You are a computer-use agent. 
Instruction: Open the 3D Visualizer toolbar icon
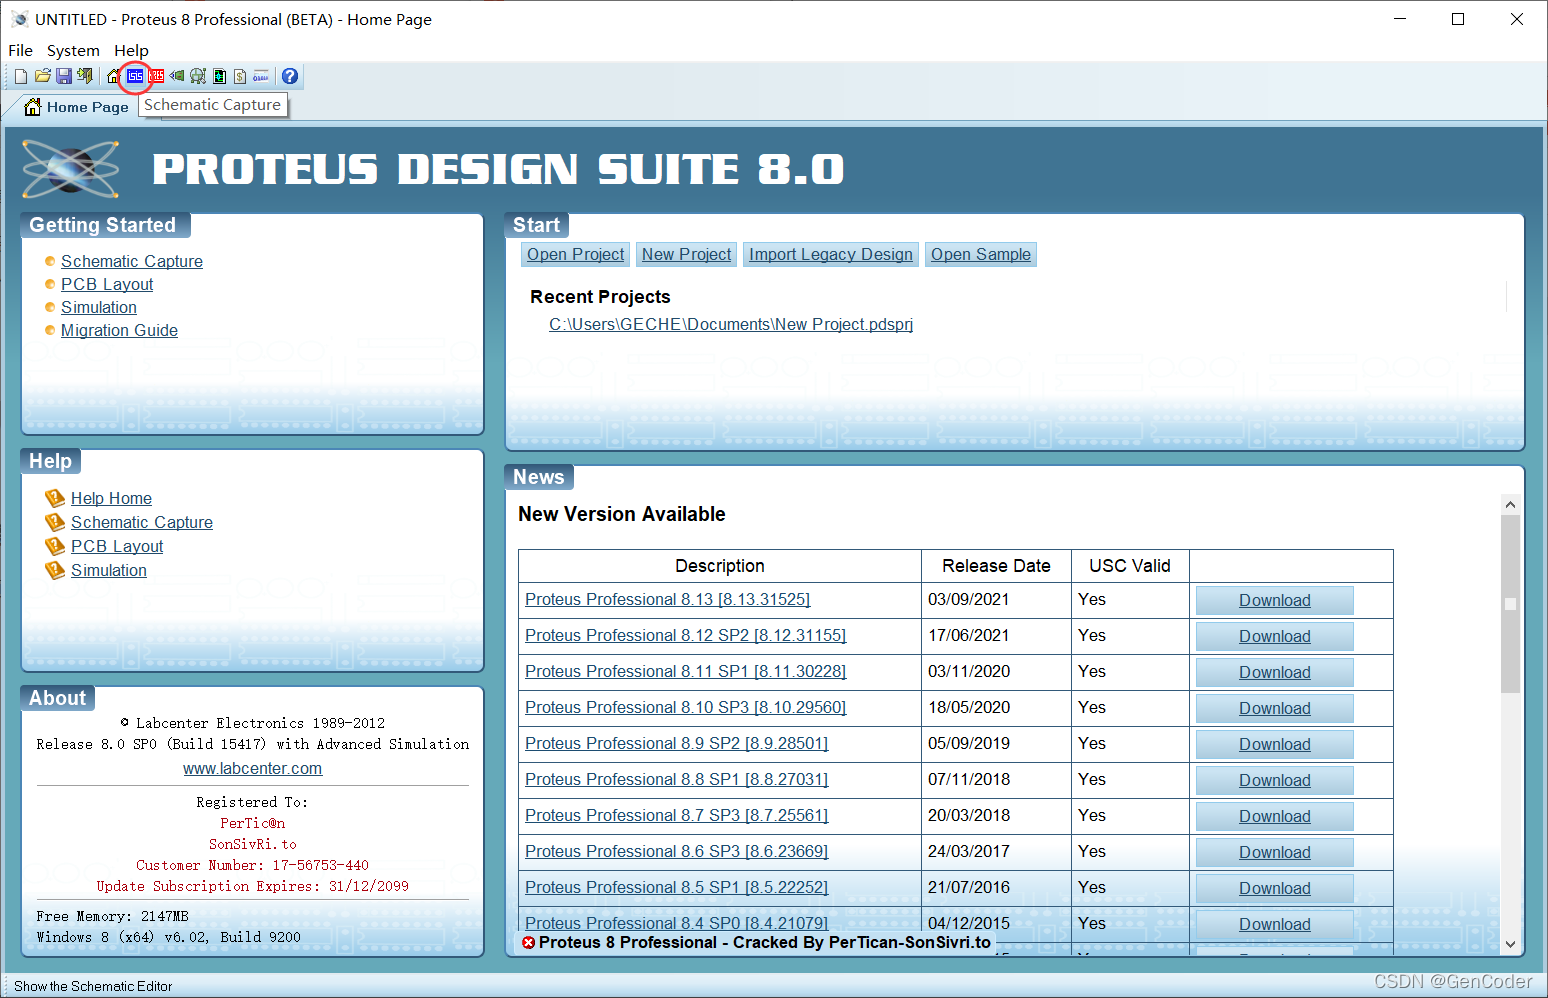pyautogui.click(x=177, y=76)
